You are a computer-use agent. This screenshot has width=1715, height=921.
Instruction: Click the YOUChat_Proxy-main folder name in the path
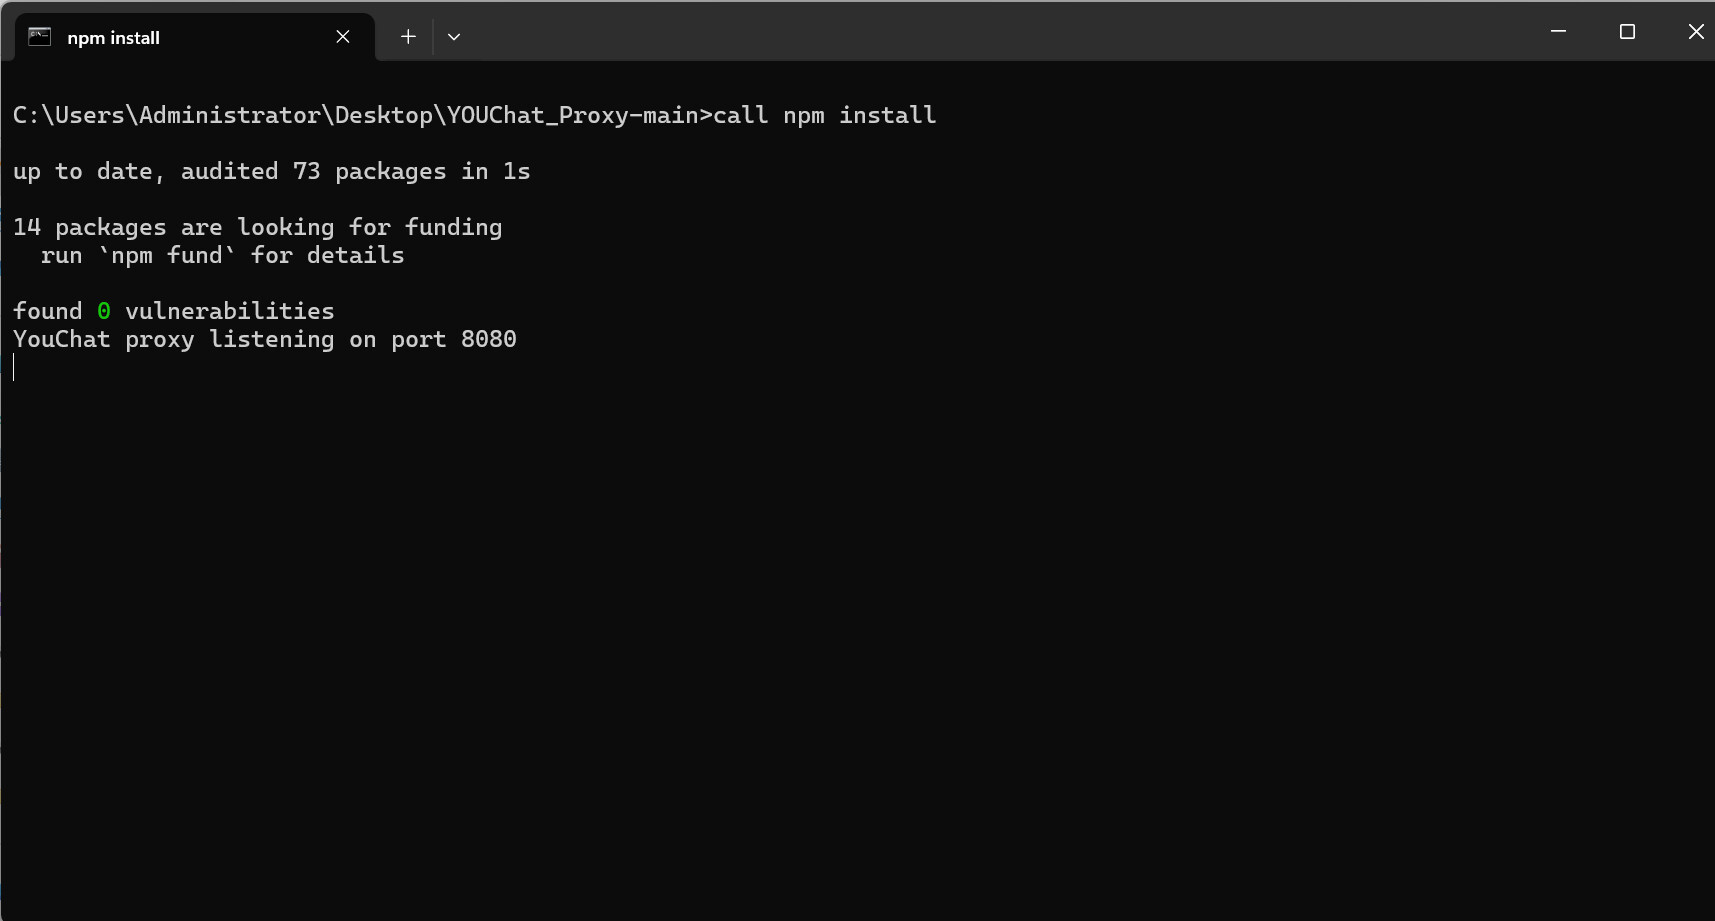[x=572, y=115]
